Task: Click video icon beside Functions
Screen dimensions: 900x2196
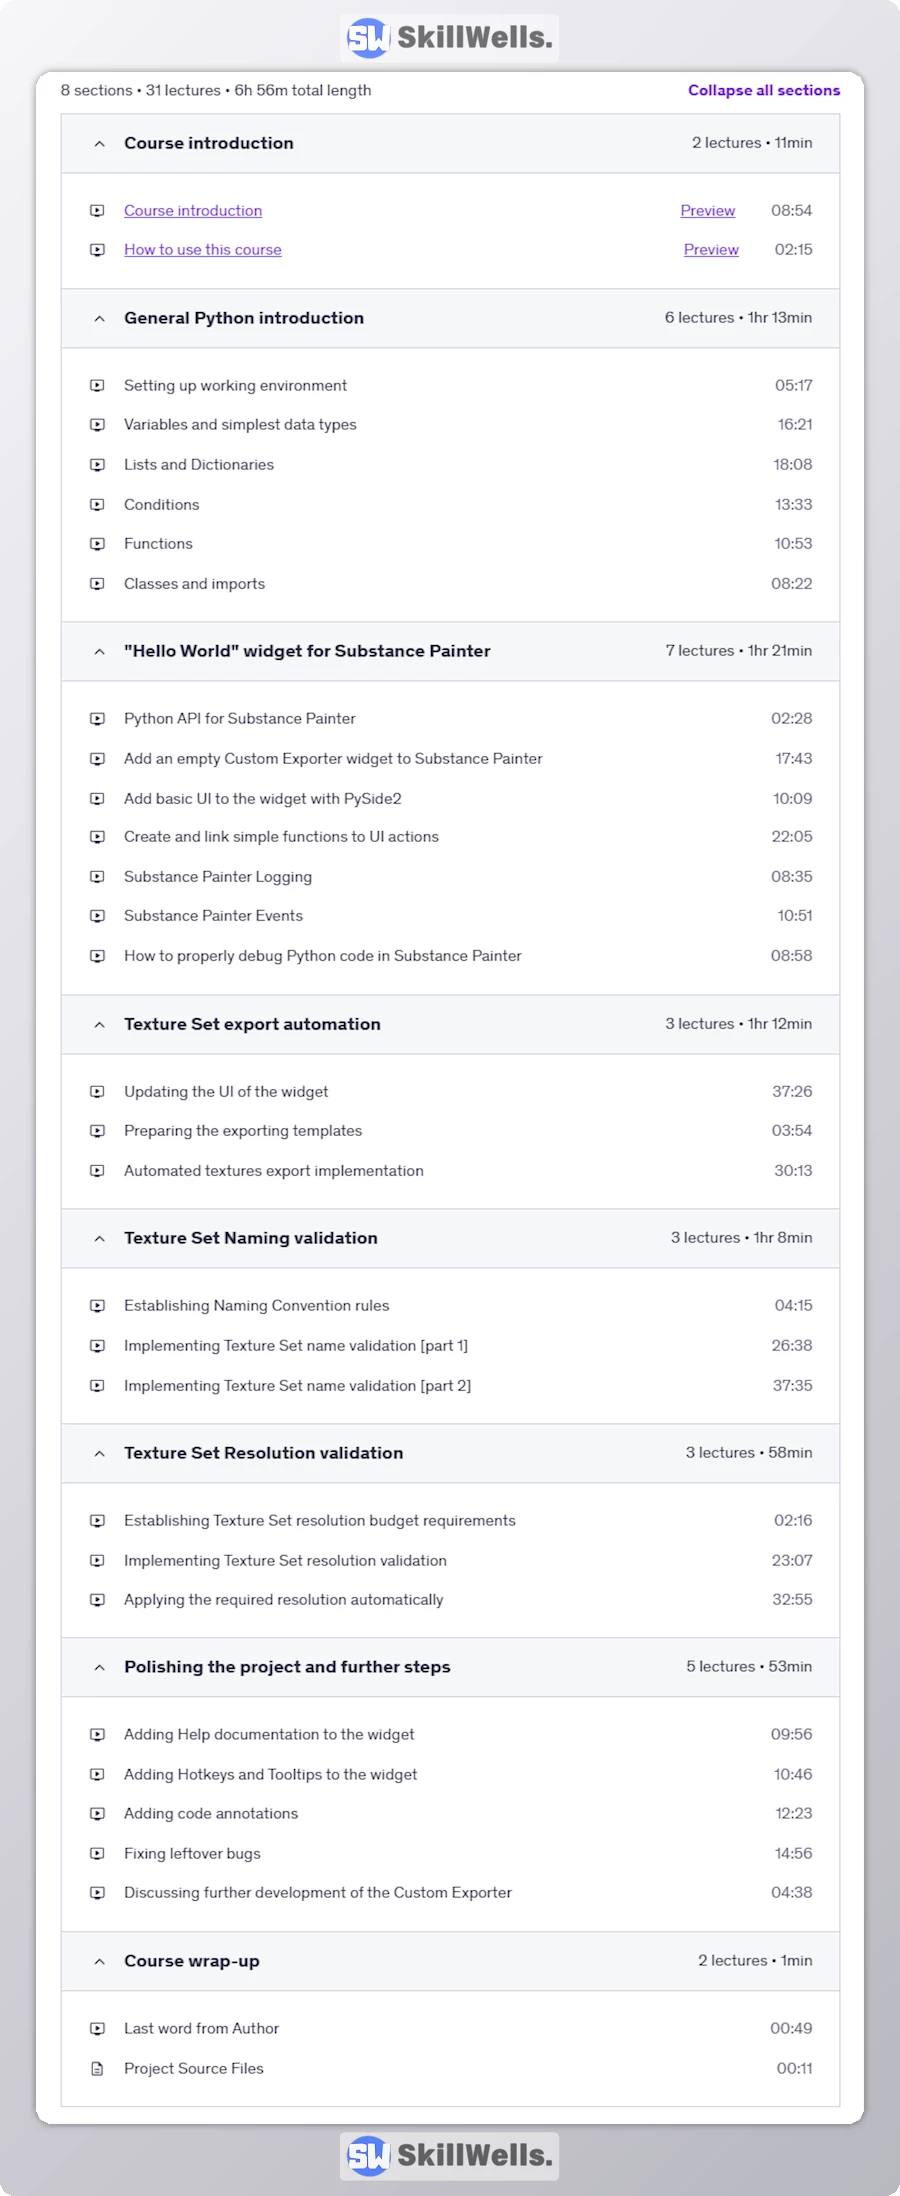Action: 97,544
